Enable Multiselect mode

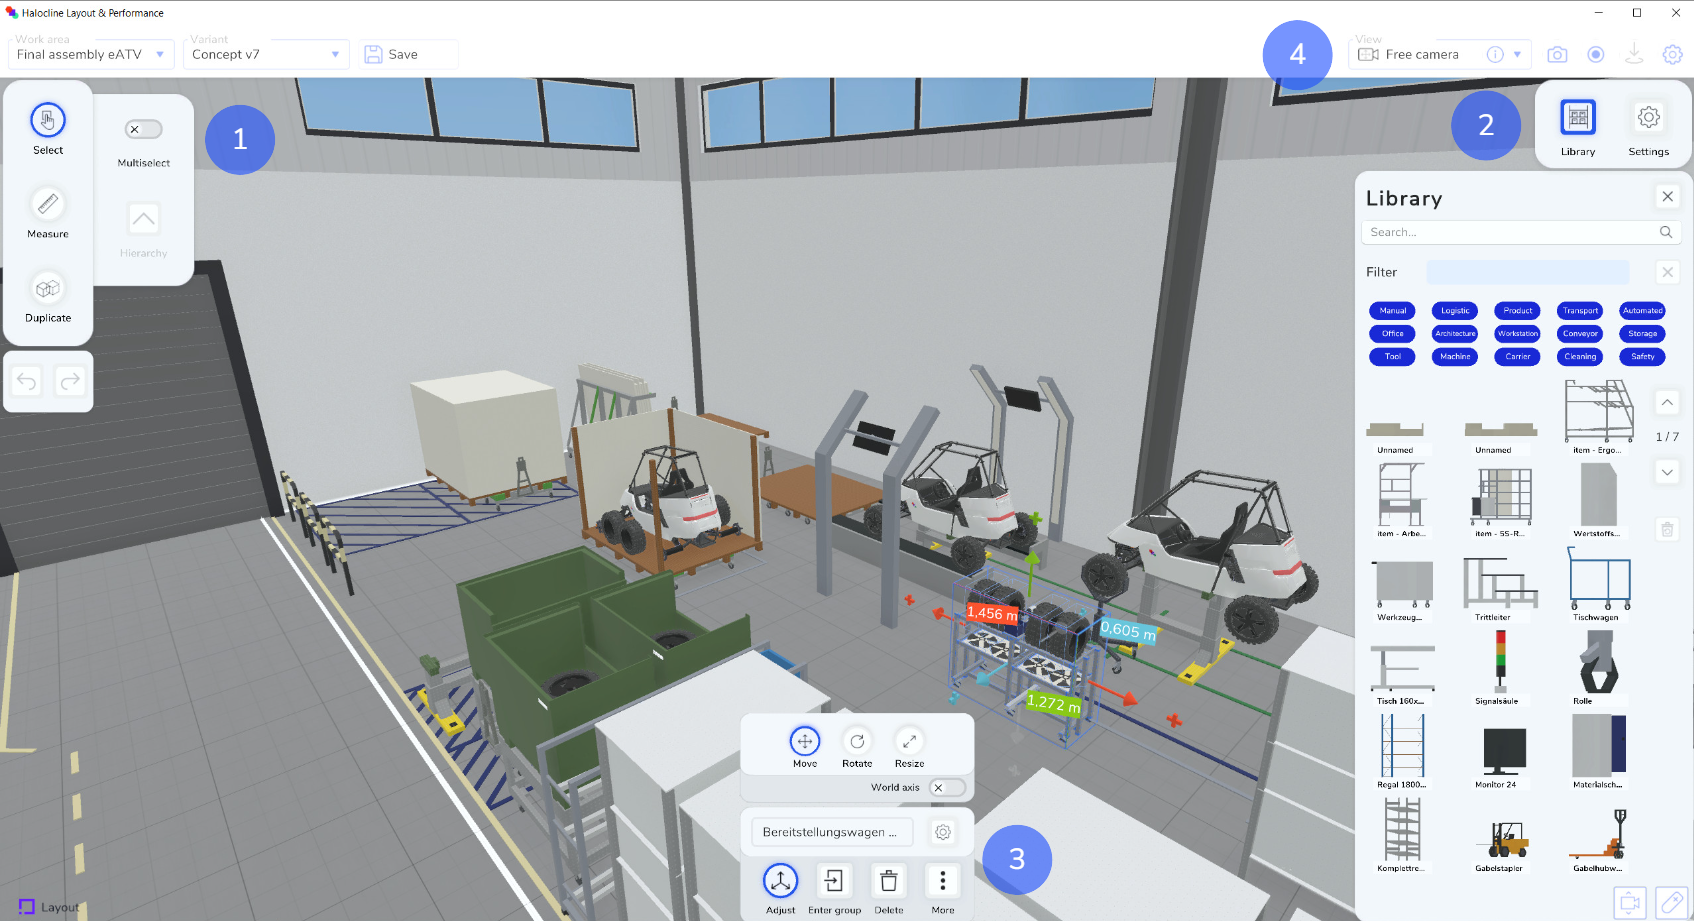point(142,129)
